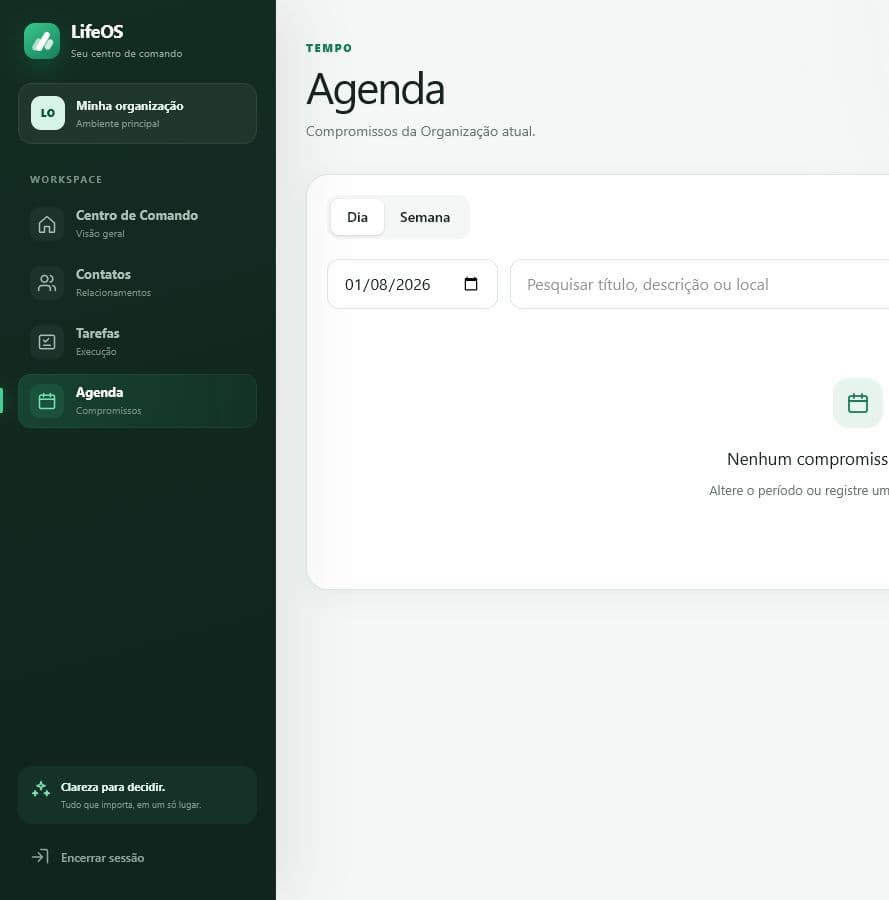Focus the Pesquisar título, descrição ou local field

point(699,284)
